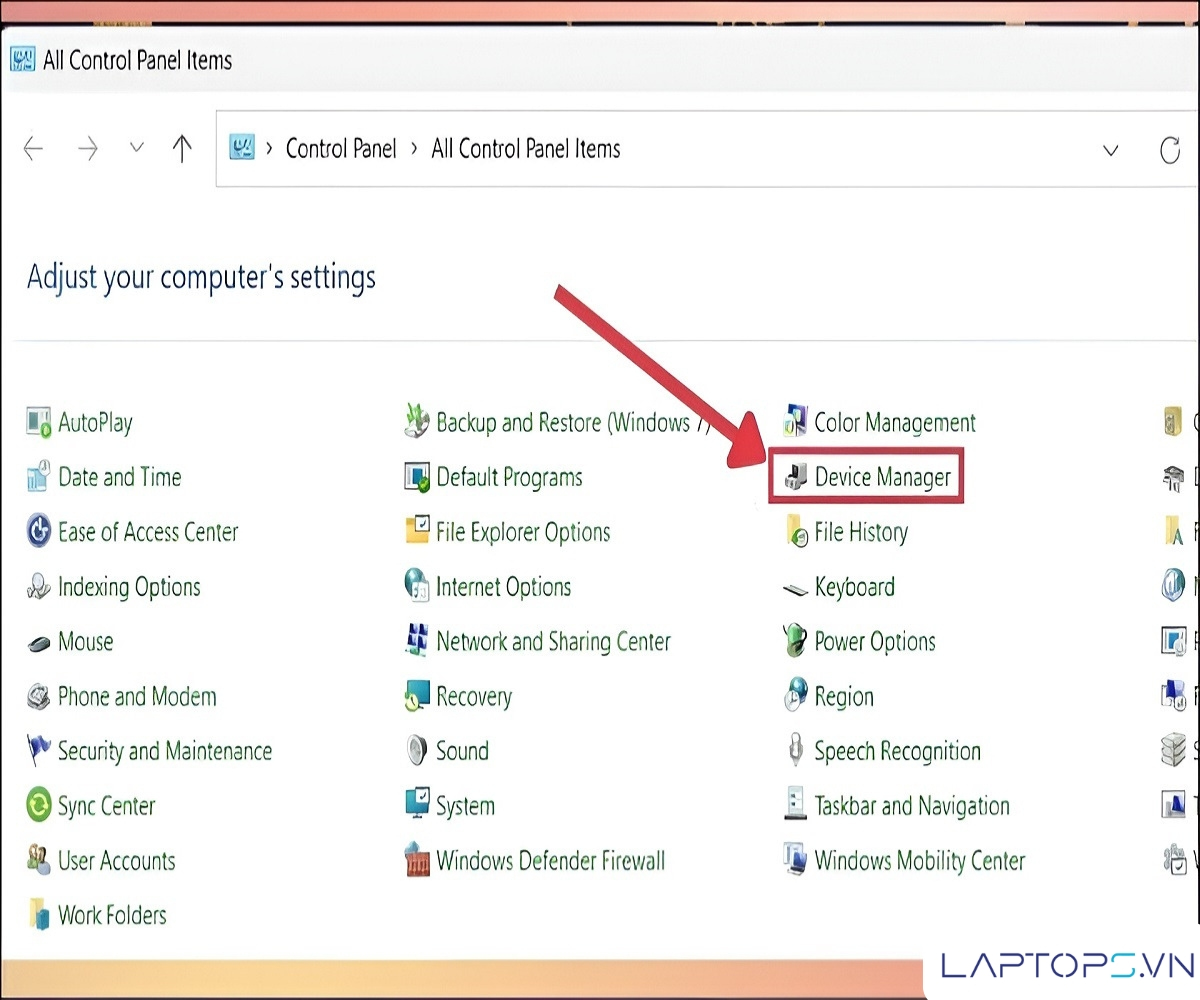Viewport: 1200px width, 1000px height.
Task: Click the Back navigation arrow
Action: click(x=34, y=149)
